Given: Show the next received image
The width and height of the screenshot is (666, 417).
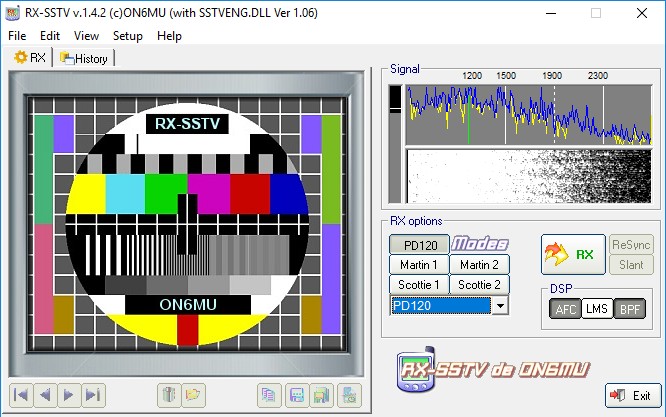Looking at the screenshot, I should (68, 395).
